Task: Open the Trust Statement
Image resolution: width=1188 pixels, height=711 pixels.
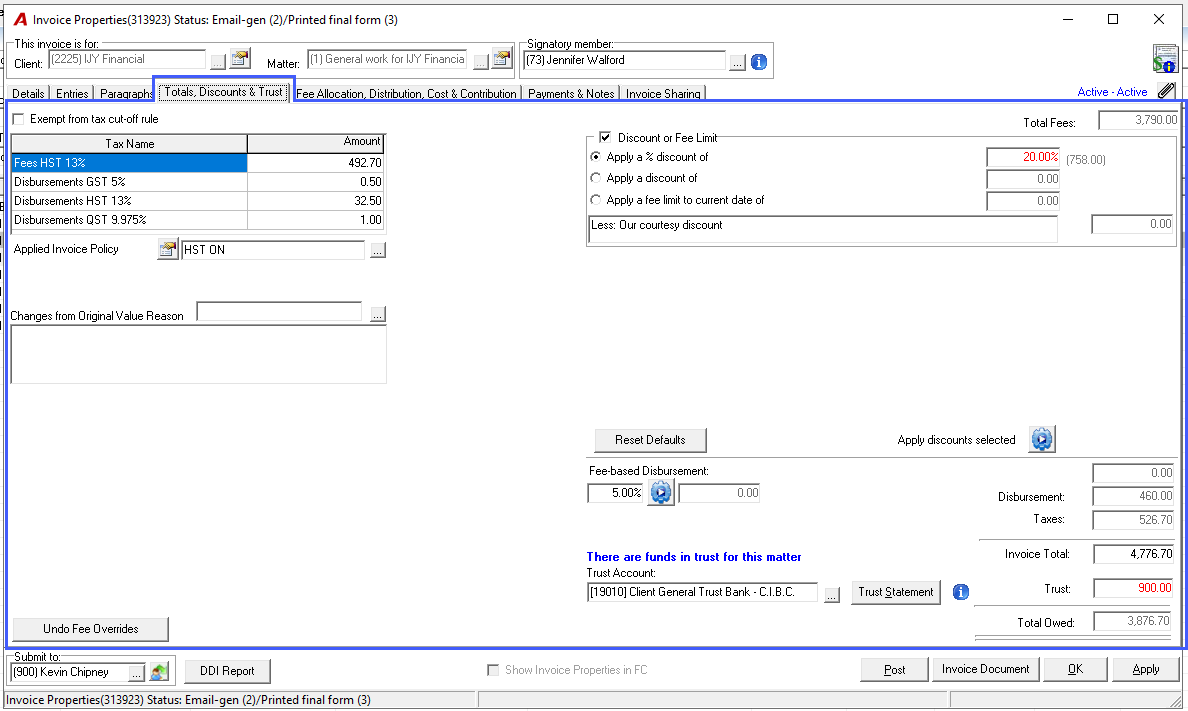Action: point(896,592)
